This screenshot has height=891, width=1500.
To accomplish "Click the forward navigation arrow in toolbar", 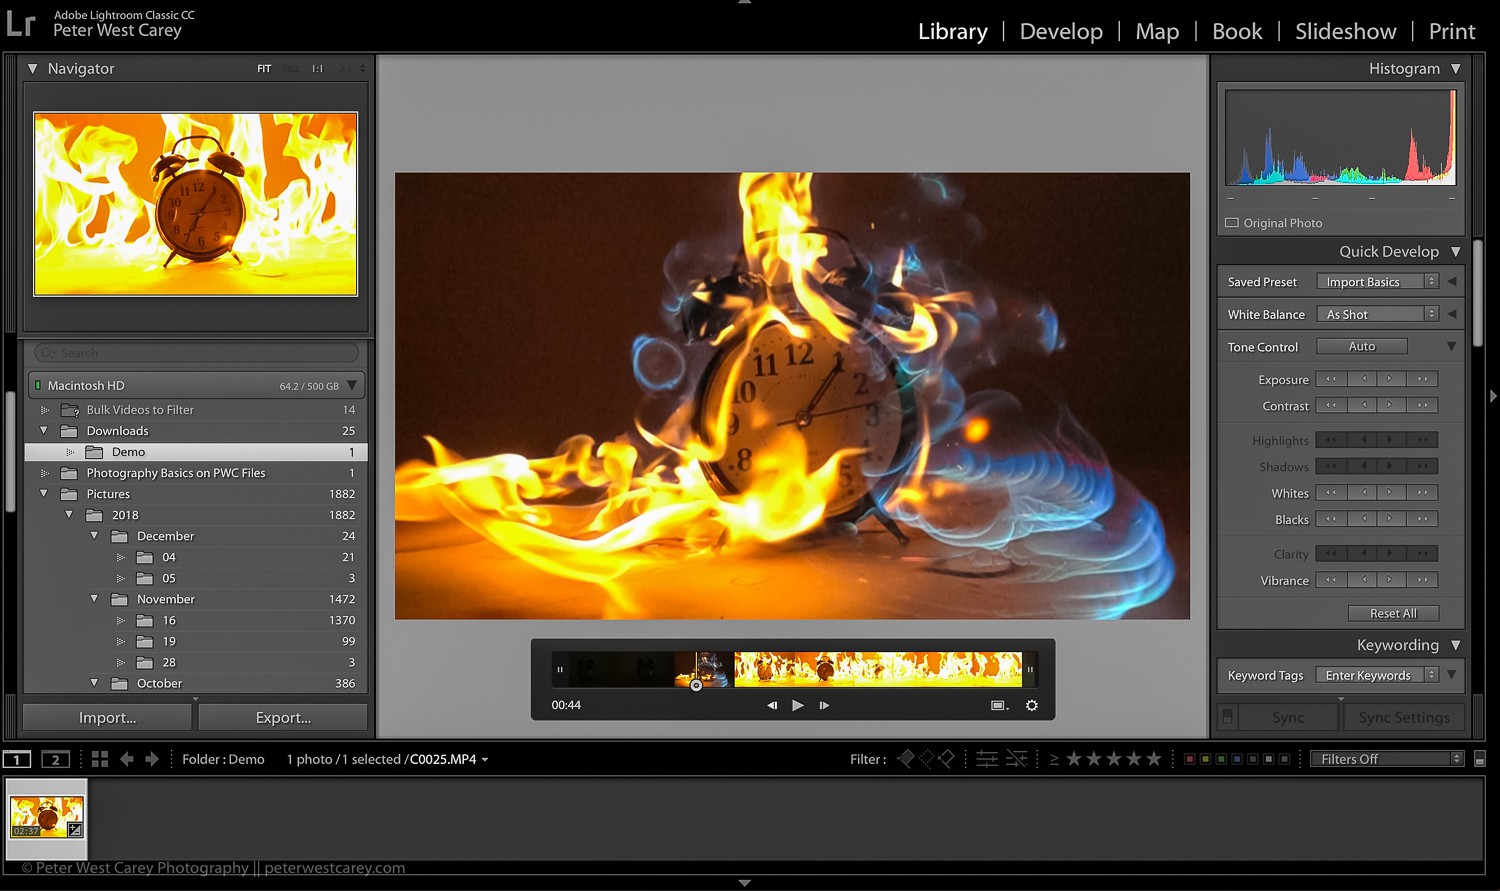I will pos(152,759).
